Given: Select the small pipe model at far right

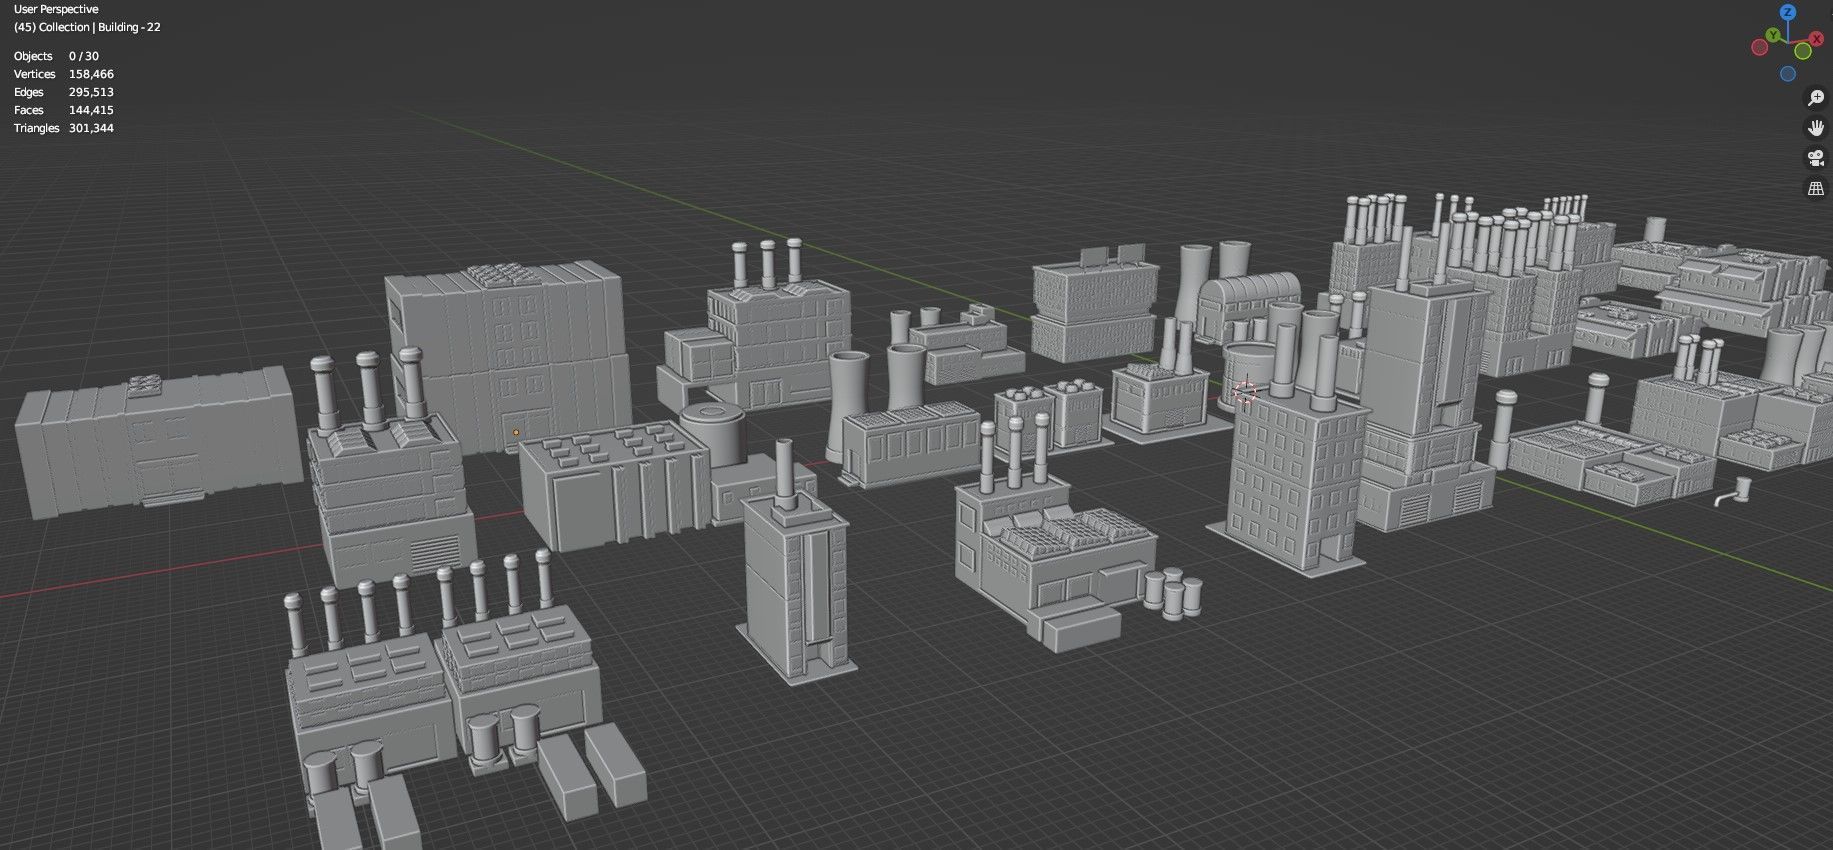Looking at the screenshot, I should tap(1735, 491).
